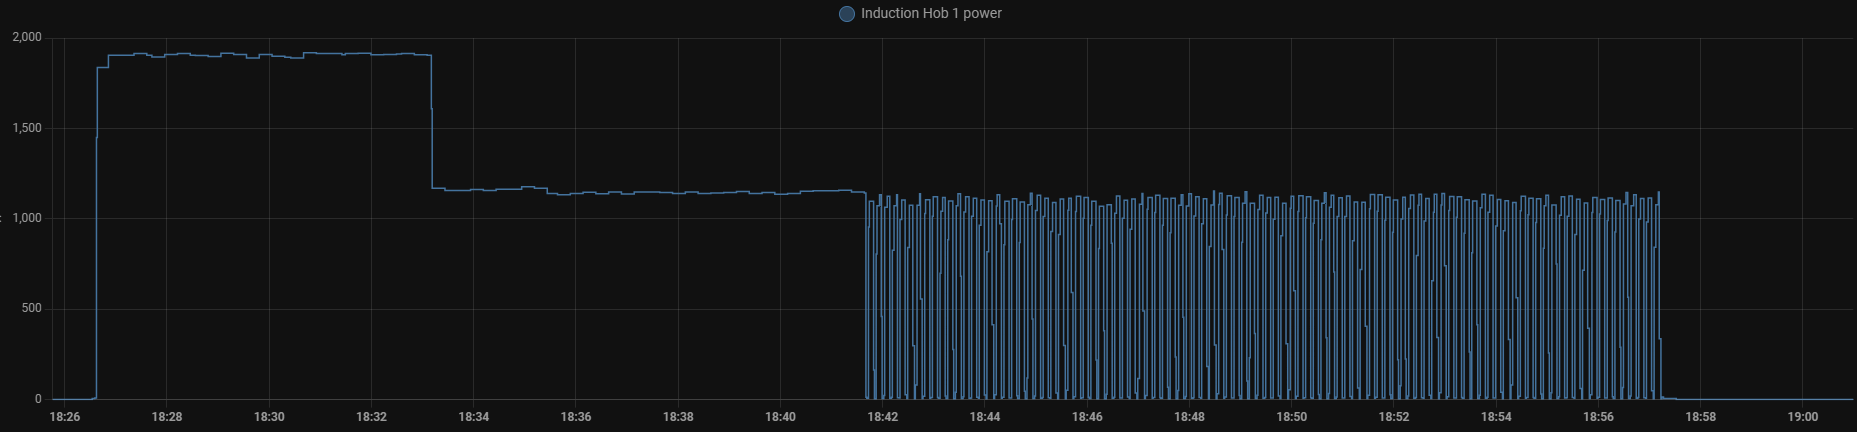Click the 18:52 time axis label

pyautogui.click(x=1394, y=417)
